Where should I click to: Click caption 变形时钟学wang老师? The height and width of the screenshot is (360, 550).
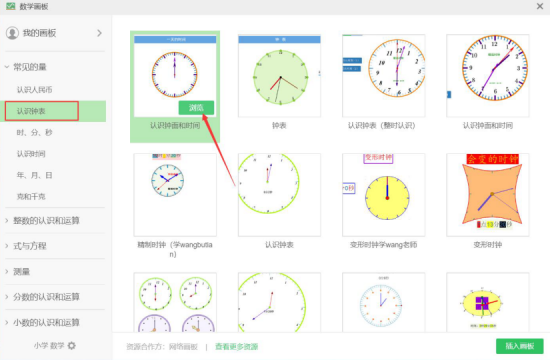[x=383, y=245]
